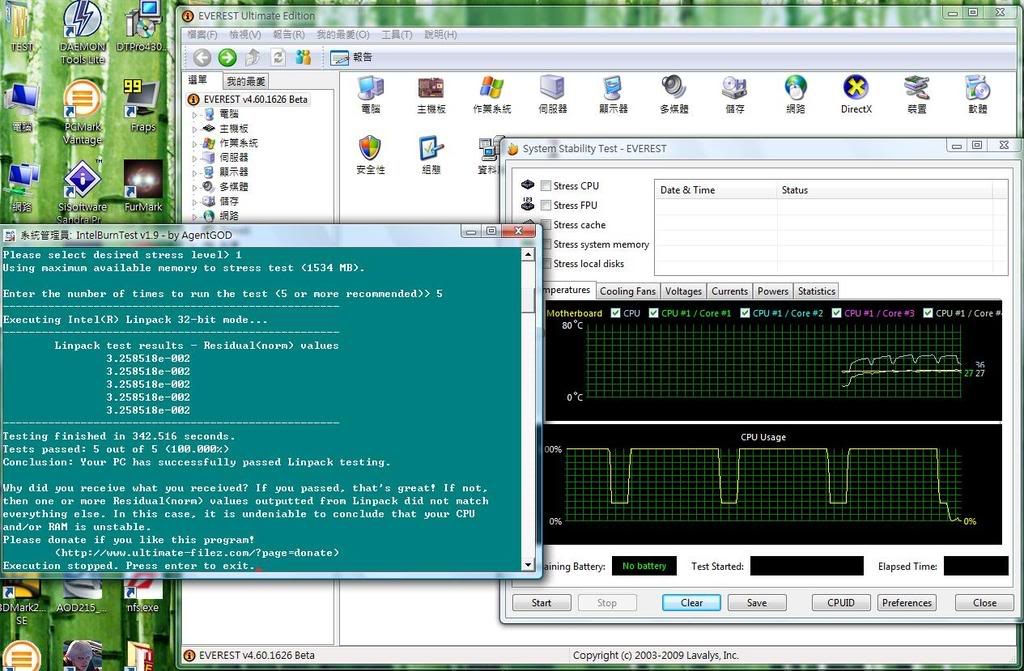
Task: Click the Save button in System Stability Test
Action: (757, 602)
